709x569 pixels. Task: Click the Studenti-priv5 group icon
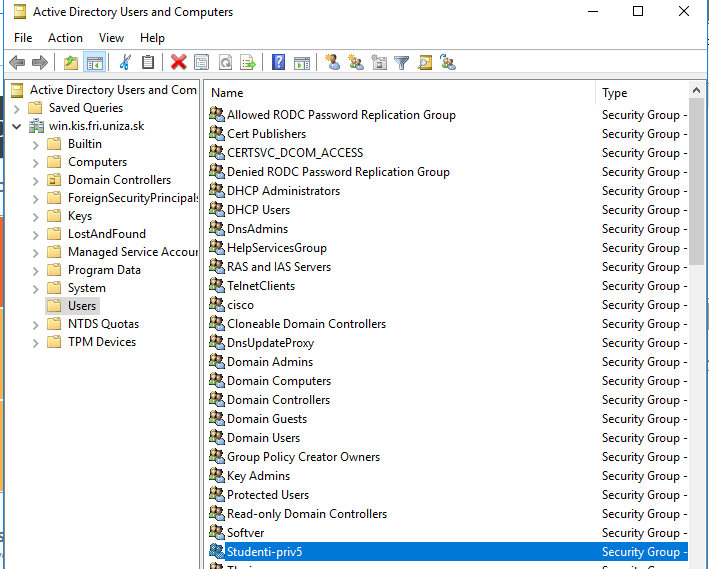217,551
